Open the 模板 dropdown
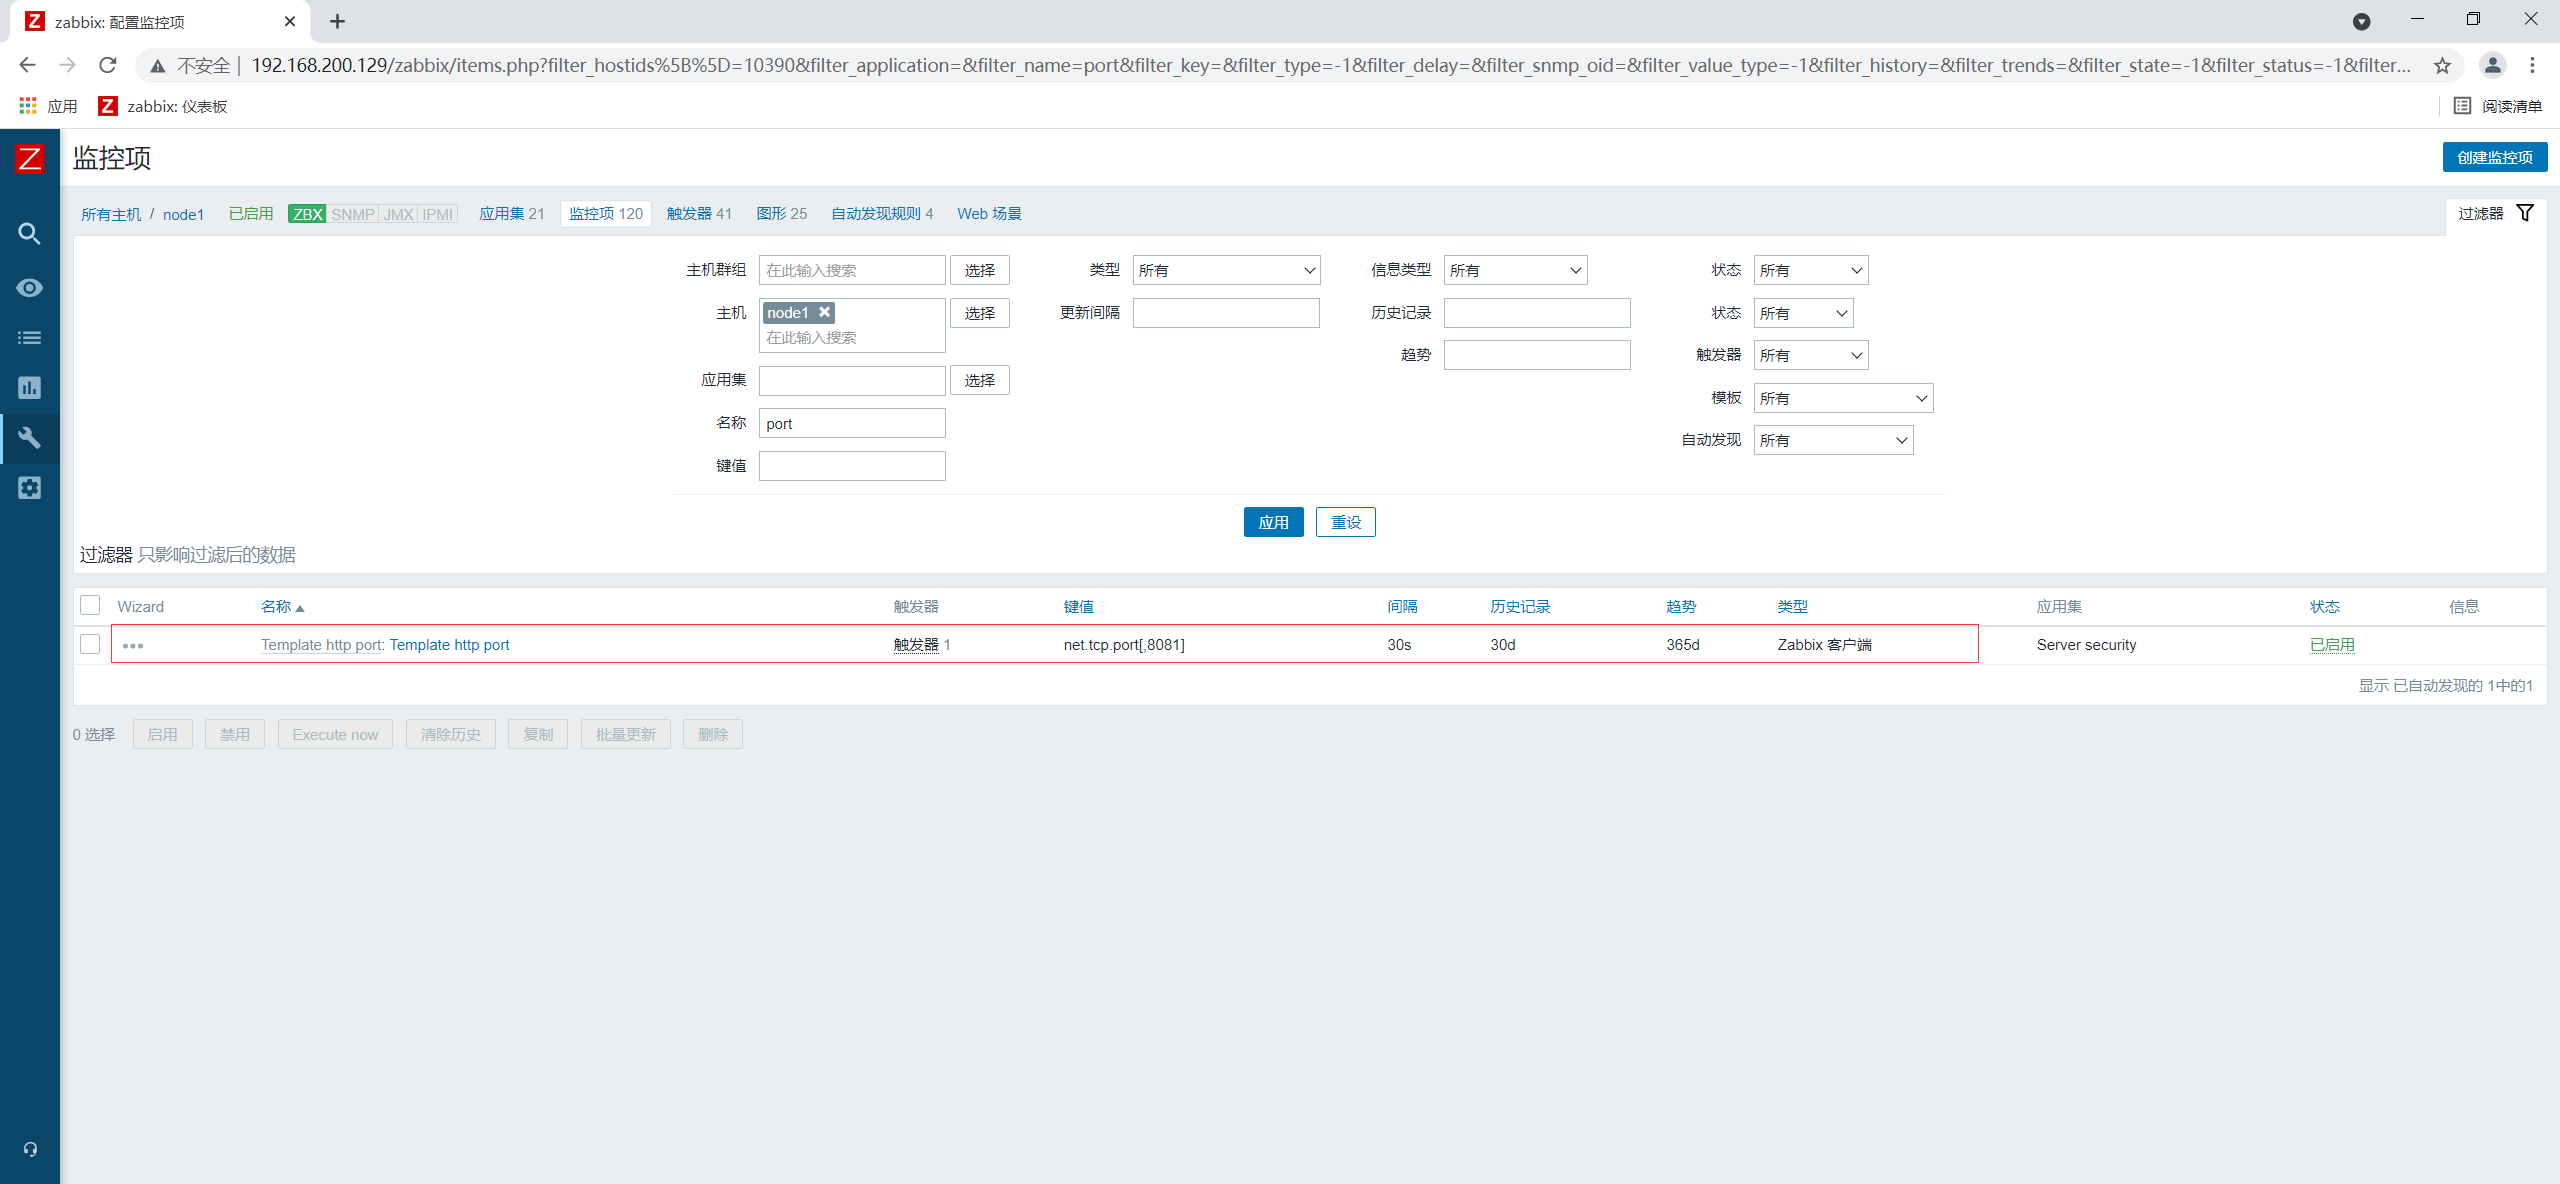 coord(1842,398)
